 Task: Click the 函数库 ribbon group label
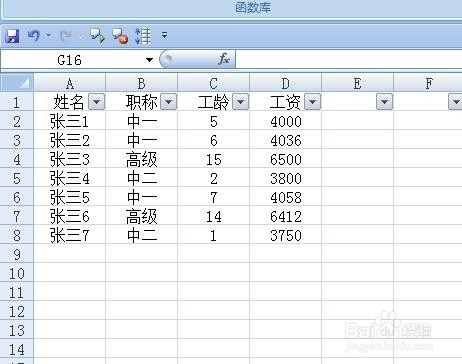pos(253,7)
